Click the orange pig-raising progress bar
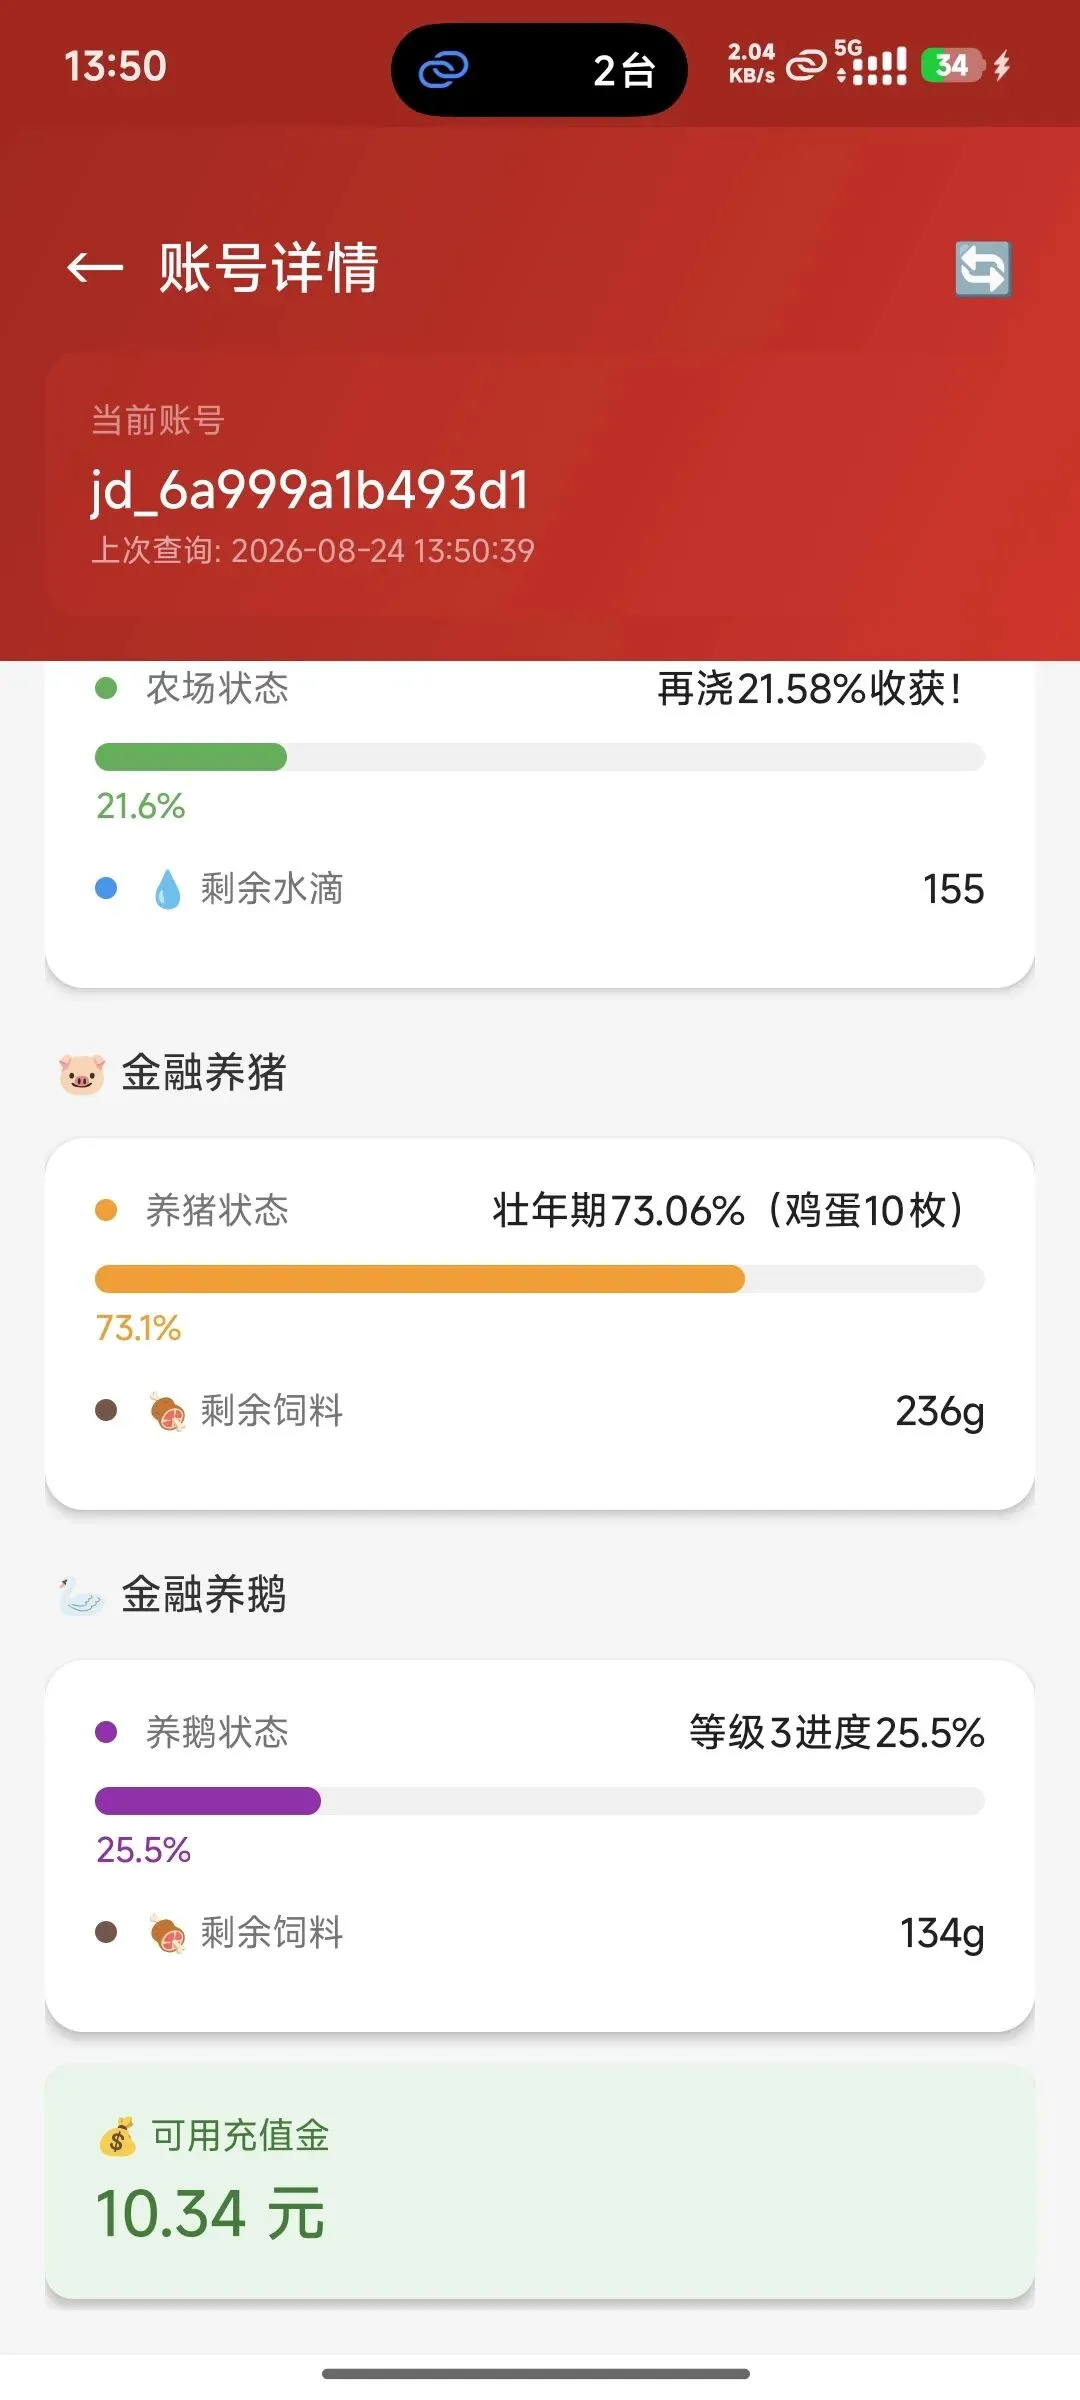 click(540, 1279)
